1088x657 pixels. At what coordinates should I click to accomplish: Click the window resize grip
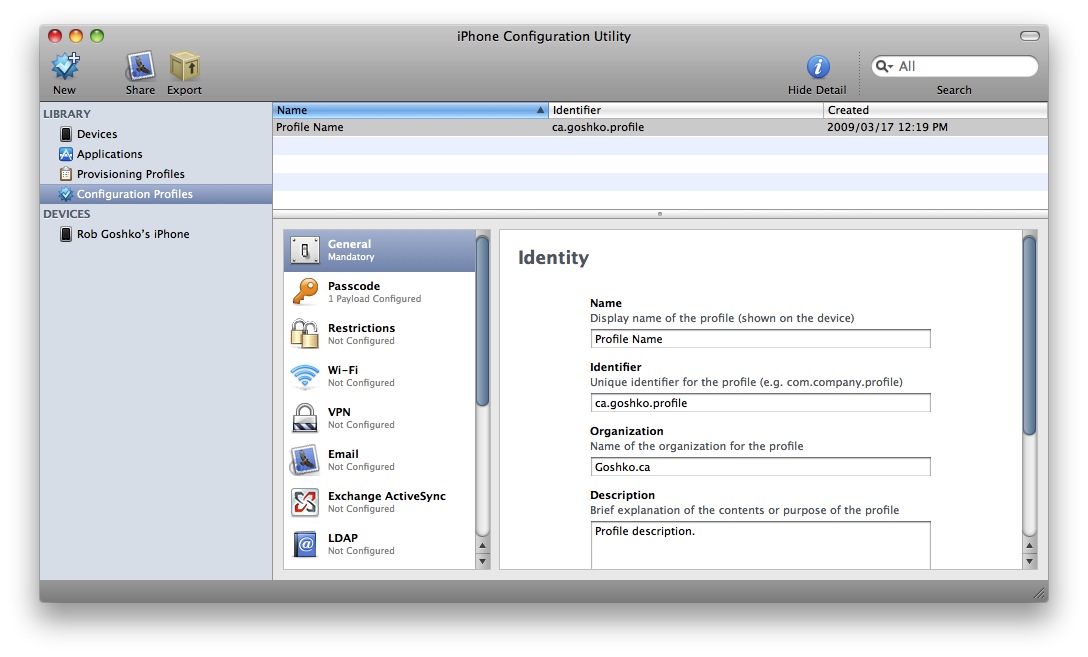pos(1039,592)
